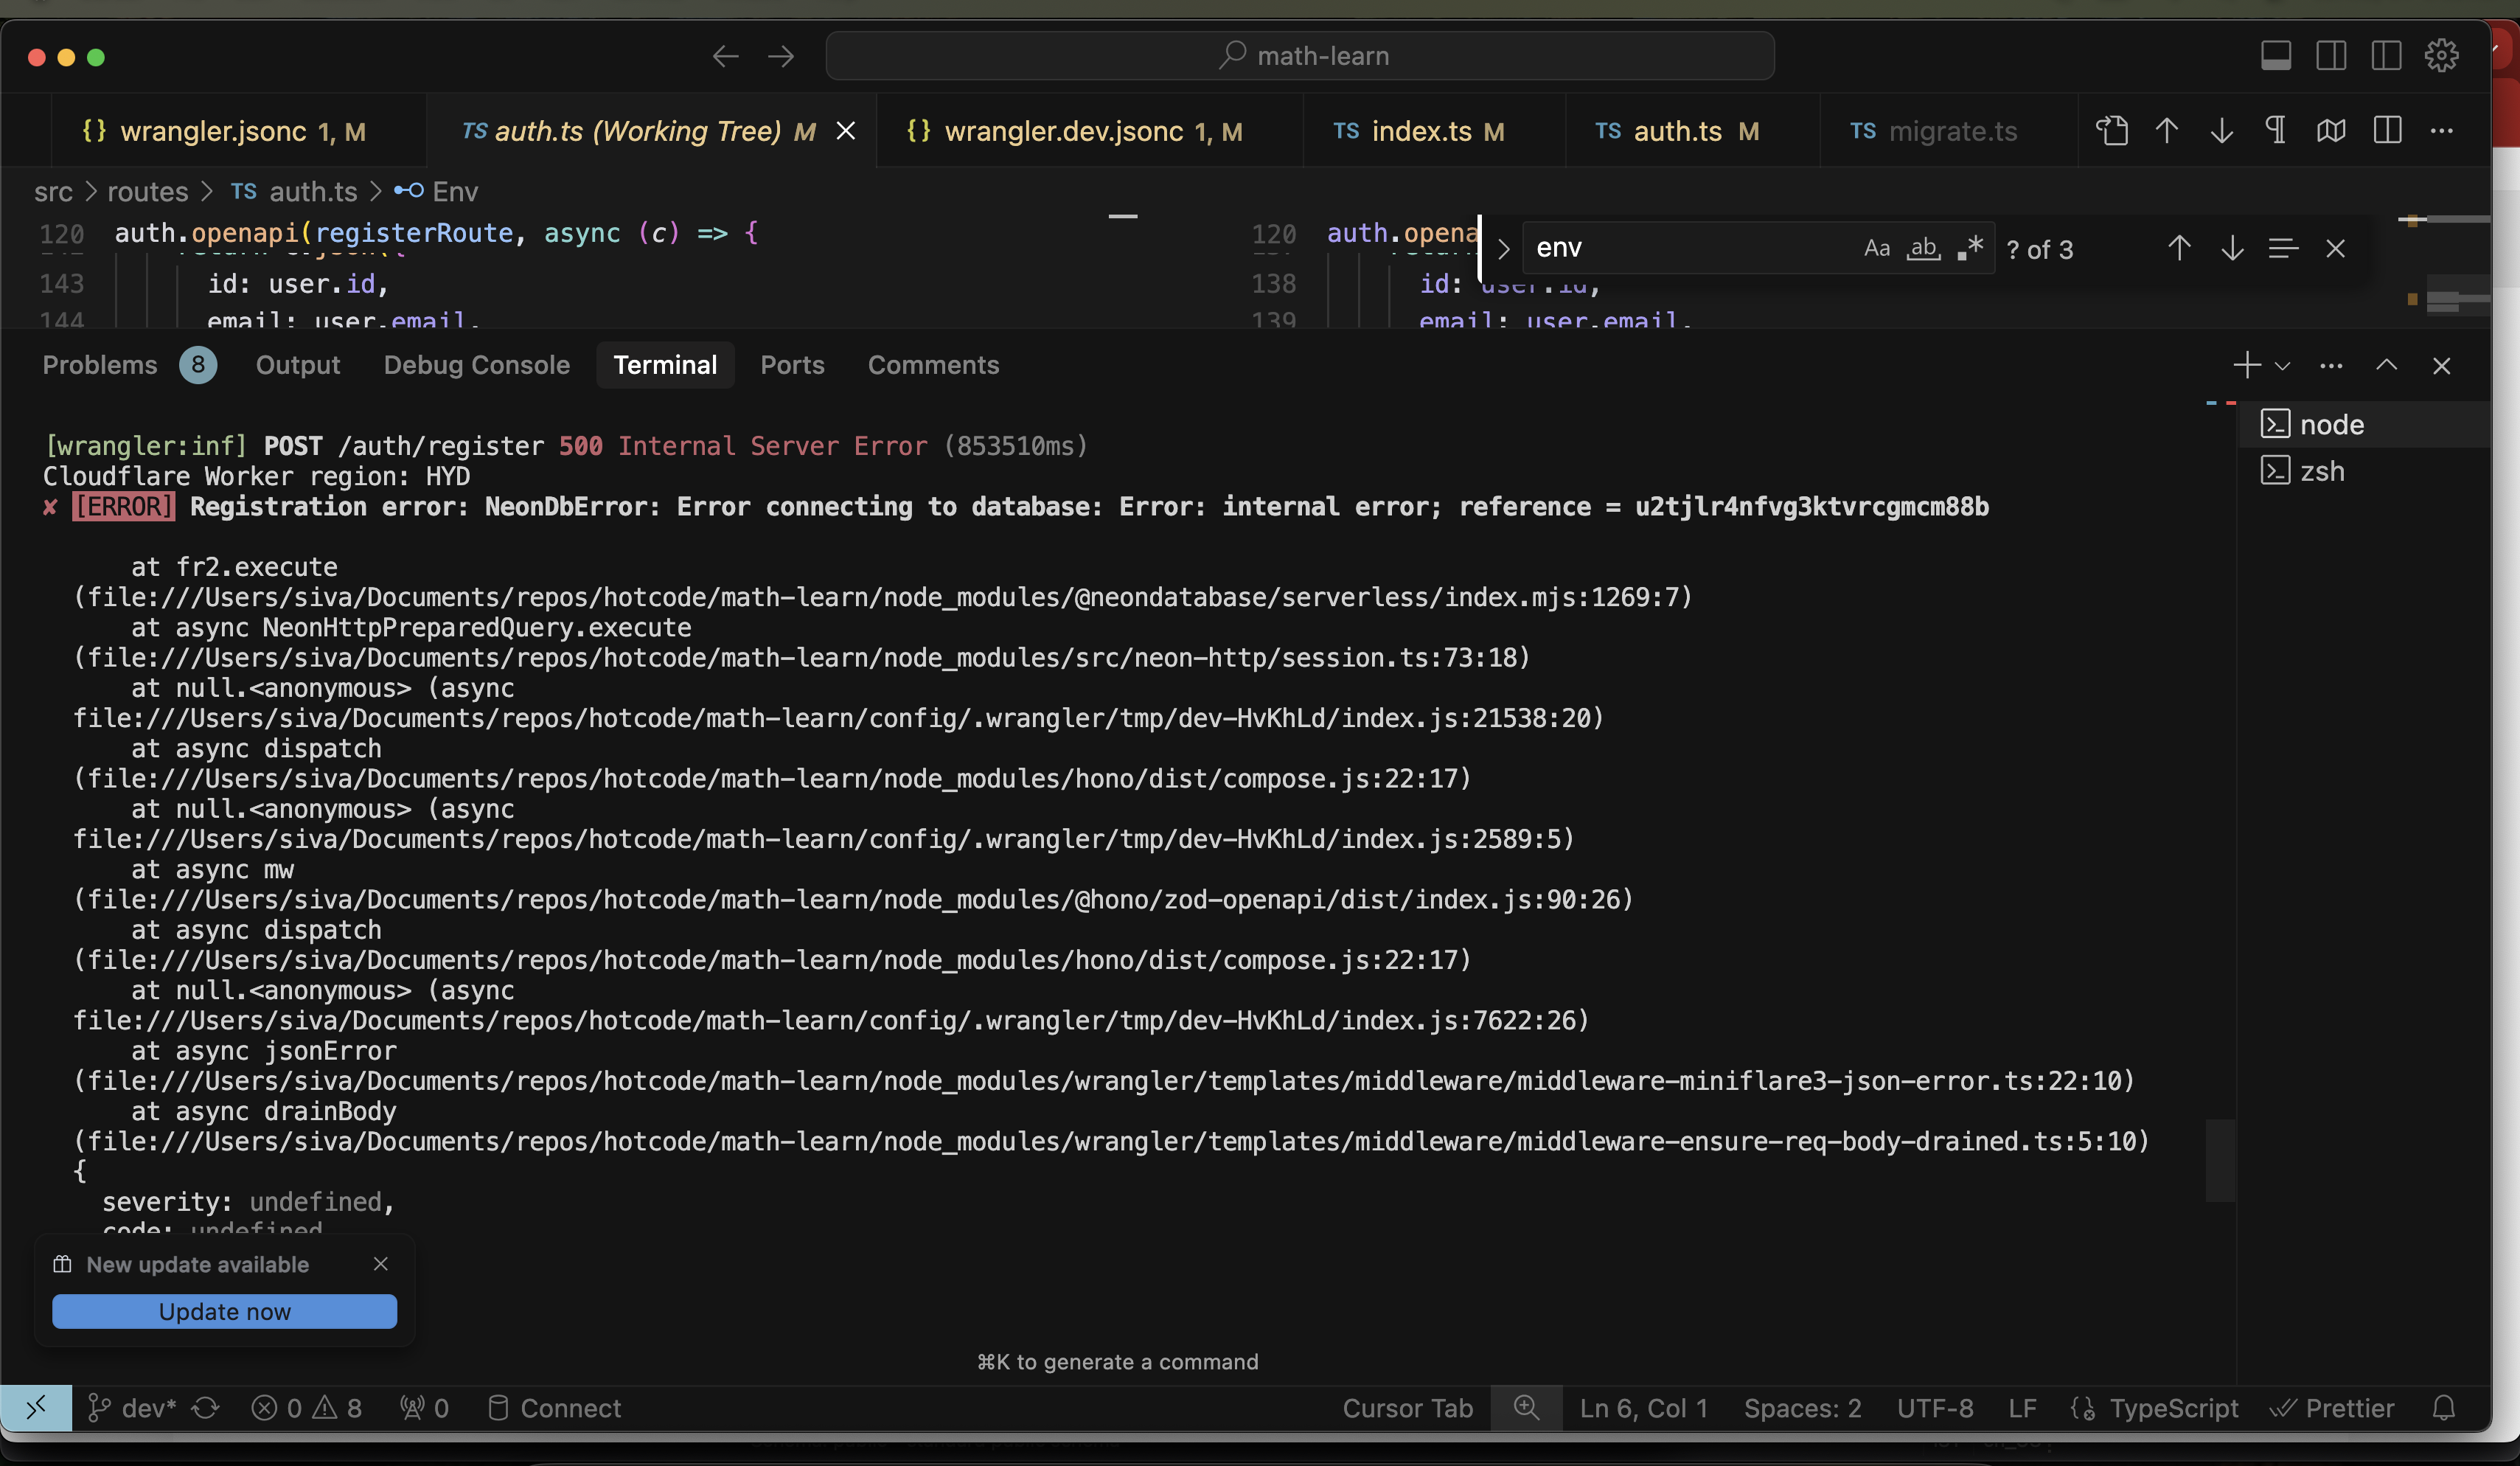Click the dev* git branch in status bar
Viewport: 2520px width, 1466px height.
point(133,1408)
